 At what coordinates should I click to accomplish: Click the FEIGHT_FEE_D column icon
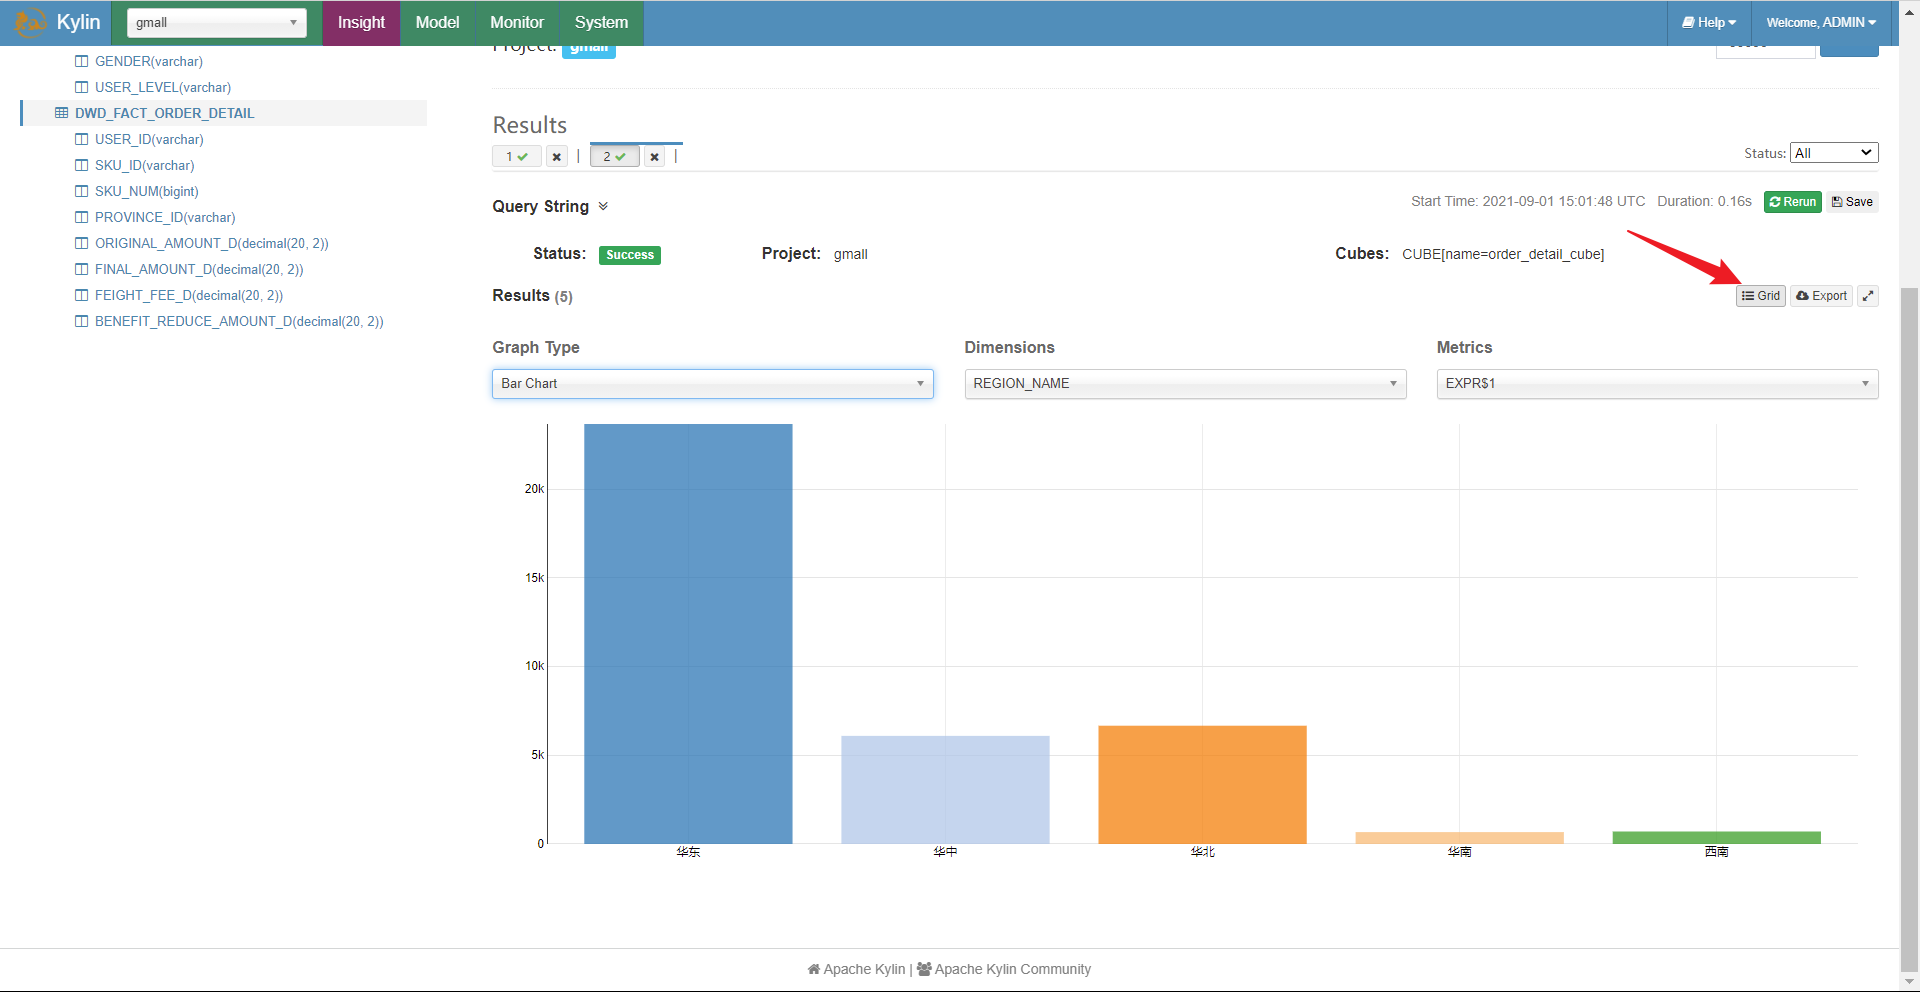[82, 295]
